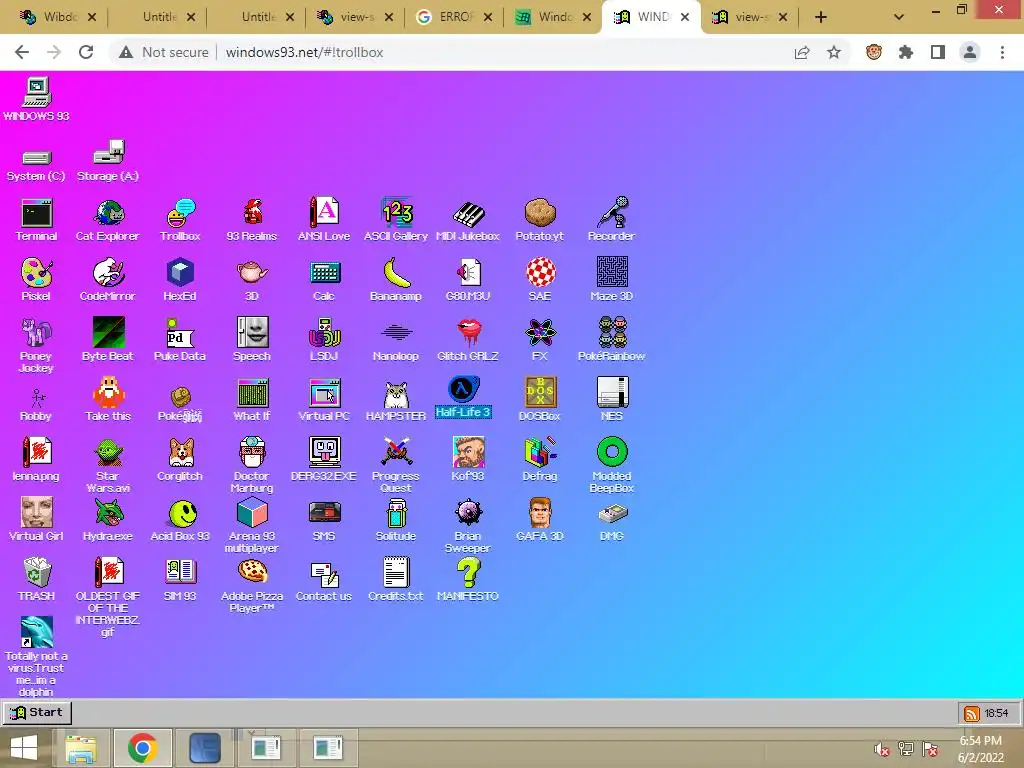This screenshot has height=768, width=1024.
Task: Open CodeMirror editor icon
Action: pos(108,280)
